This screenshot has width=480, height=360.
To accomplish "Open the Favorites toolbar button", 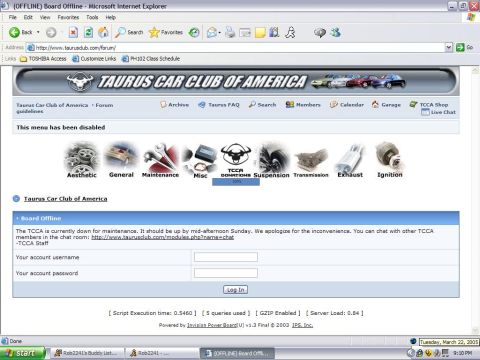I will click(x=166, y=32).
